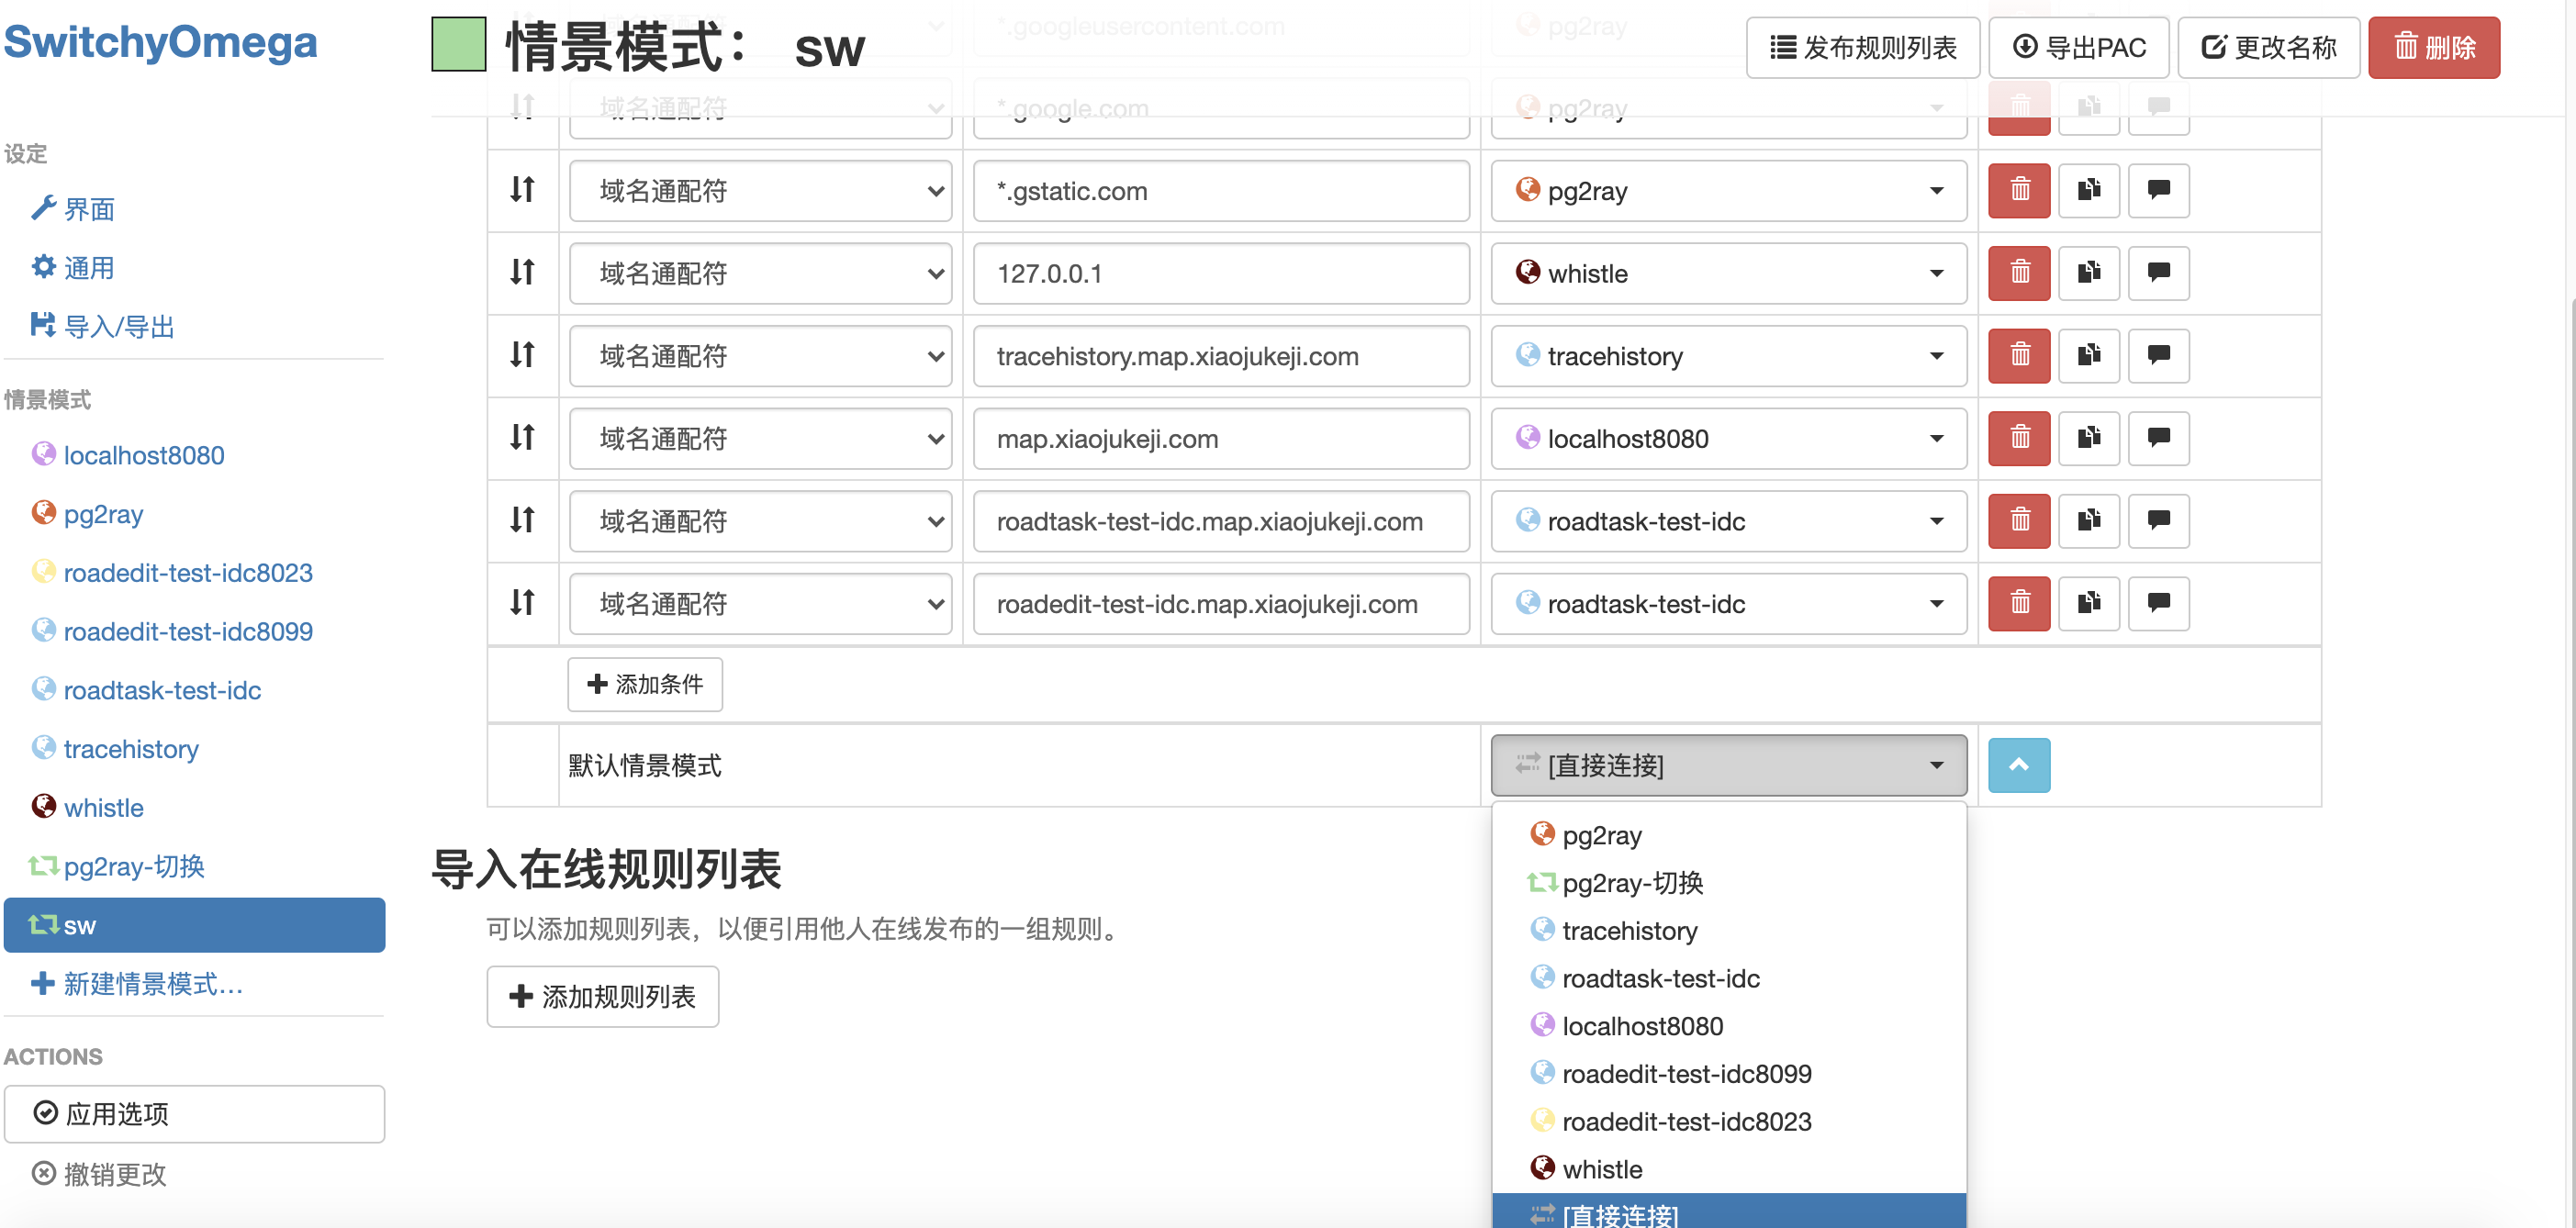Screen dimensions: 2576x1228
Task: Click inside the 127.0.0.1 pattern input field
Action: tap(1221, 273)
